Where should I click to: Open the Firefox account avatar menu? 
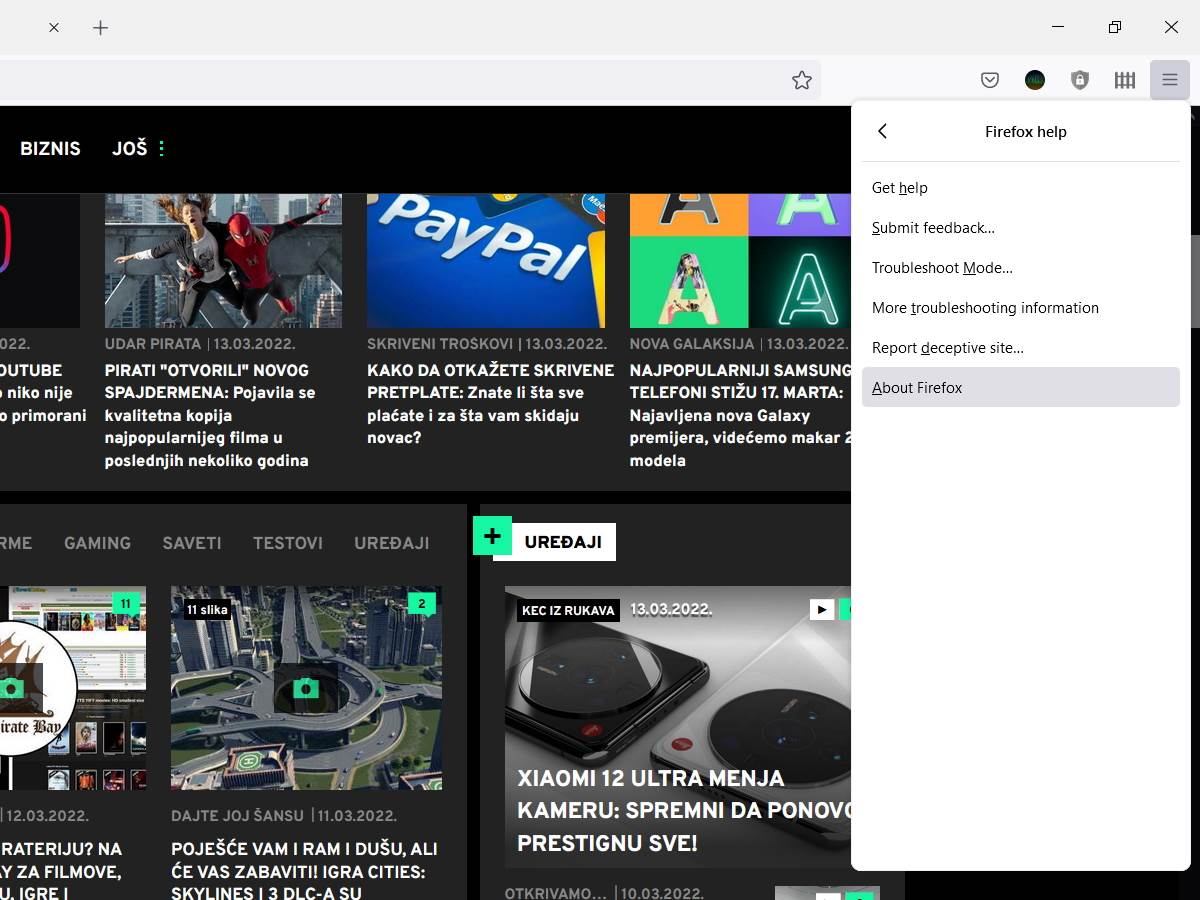click(1034, 80)
